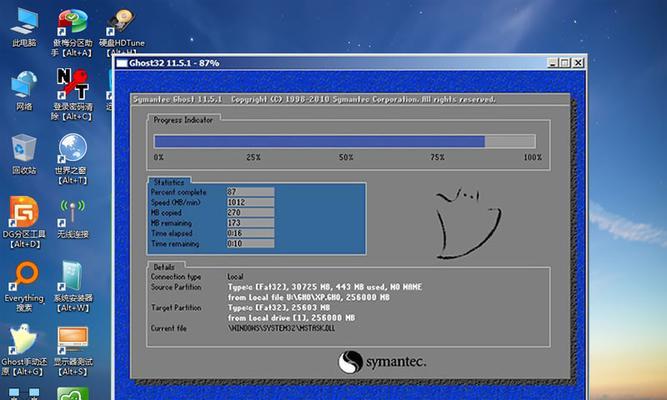Launch the DG分区工具 partition tool
667x400 pixels.
pyautogui.click(x=23, y=212)
